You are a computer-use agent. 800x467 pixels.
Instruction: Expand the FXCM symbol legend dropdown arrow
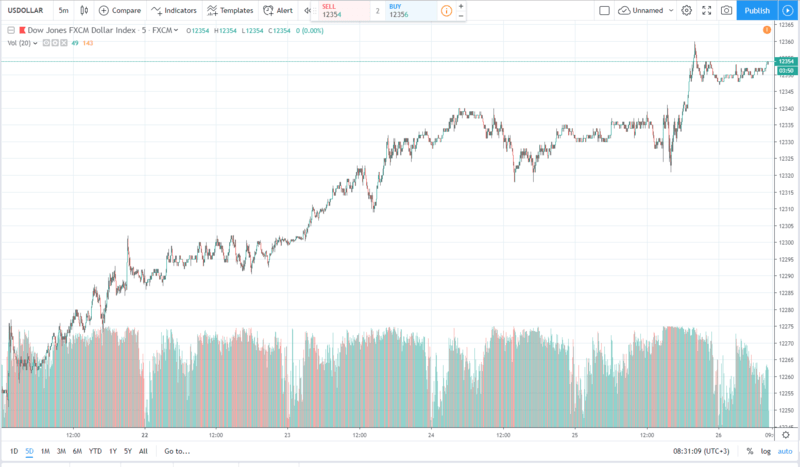[176, 30]
